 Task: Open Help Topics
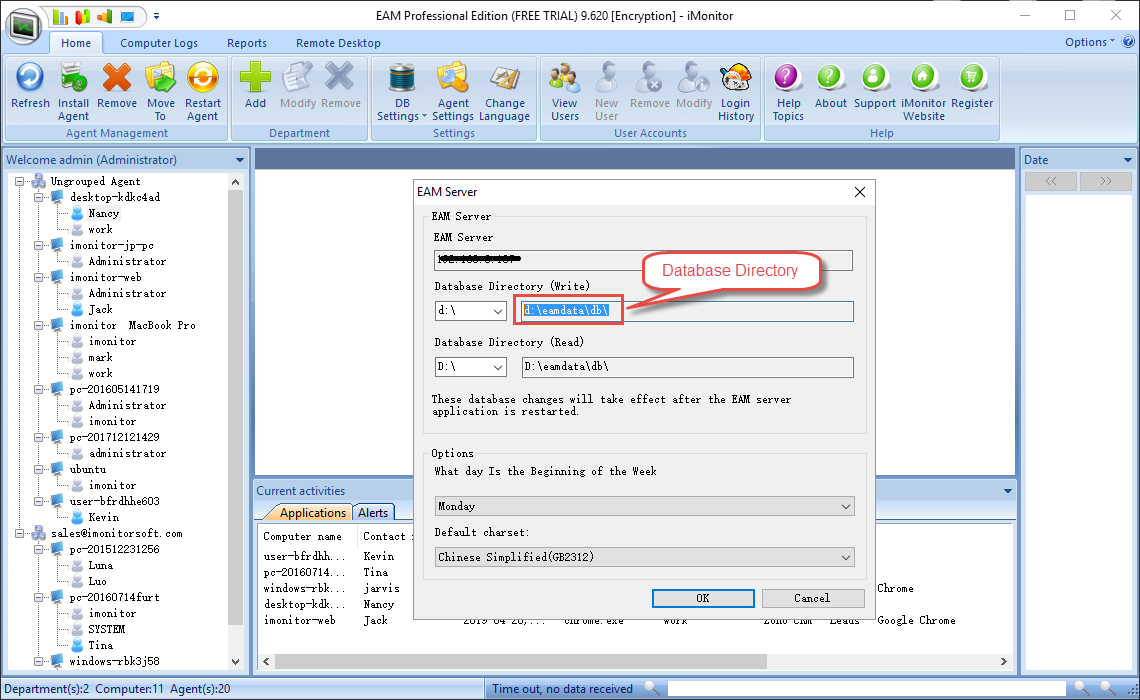coord(788,77)
